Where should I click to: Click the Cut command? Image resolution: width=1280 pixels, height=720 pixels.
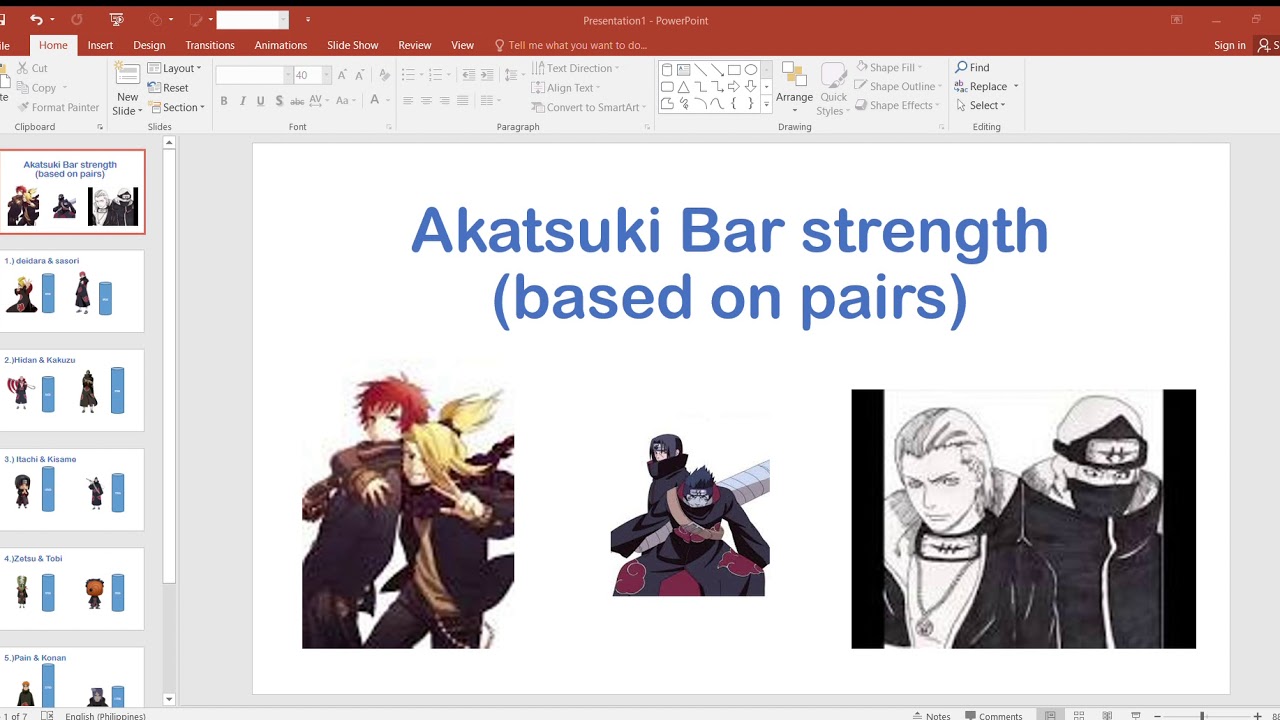click(x=31, y=68)
